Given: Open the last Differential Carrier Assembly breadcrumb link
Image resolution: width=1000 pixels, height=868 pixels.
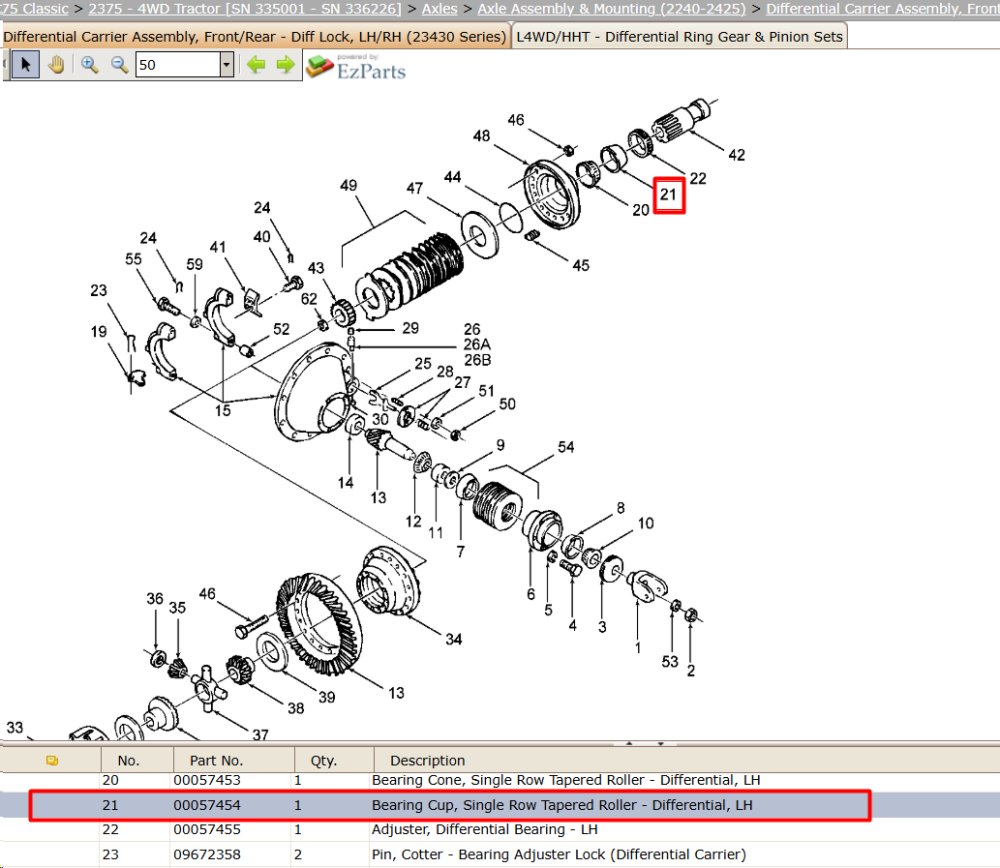Looking at the screenshot, I should click(x=883, y=9).
